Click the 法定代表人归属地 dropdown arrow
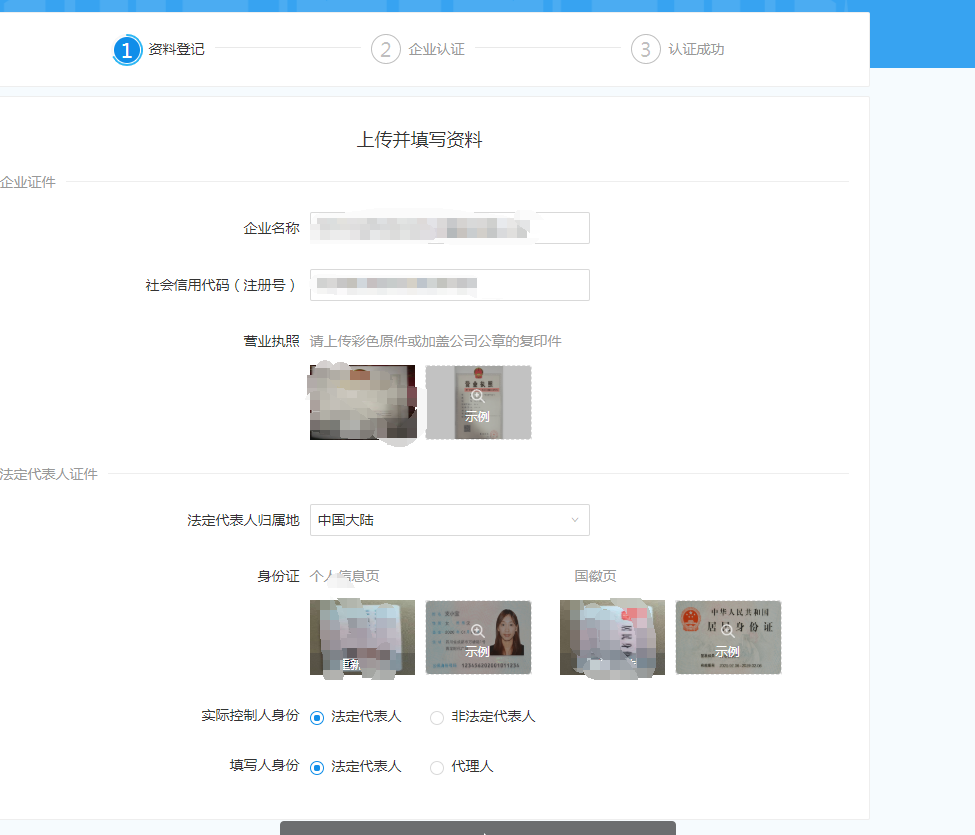 574,520
